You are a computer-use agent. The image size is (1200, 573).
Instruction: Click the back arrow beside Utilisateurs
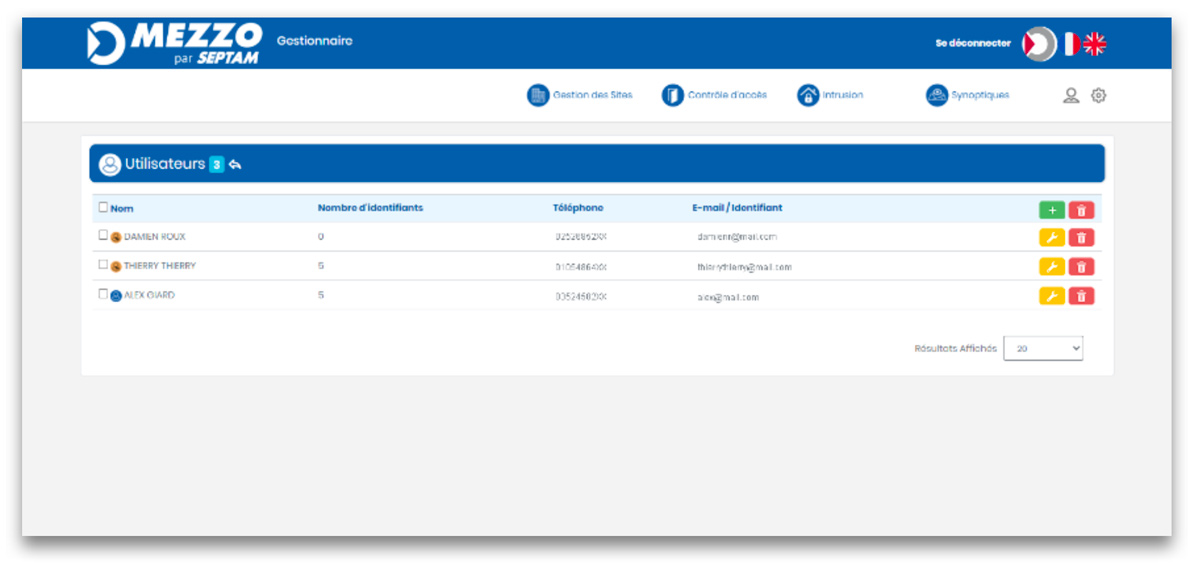[x=235, y=165]
